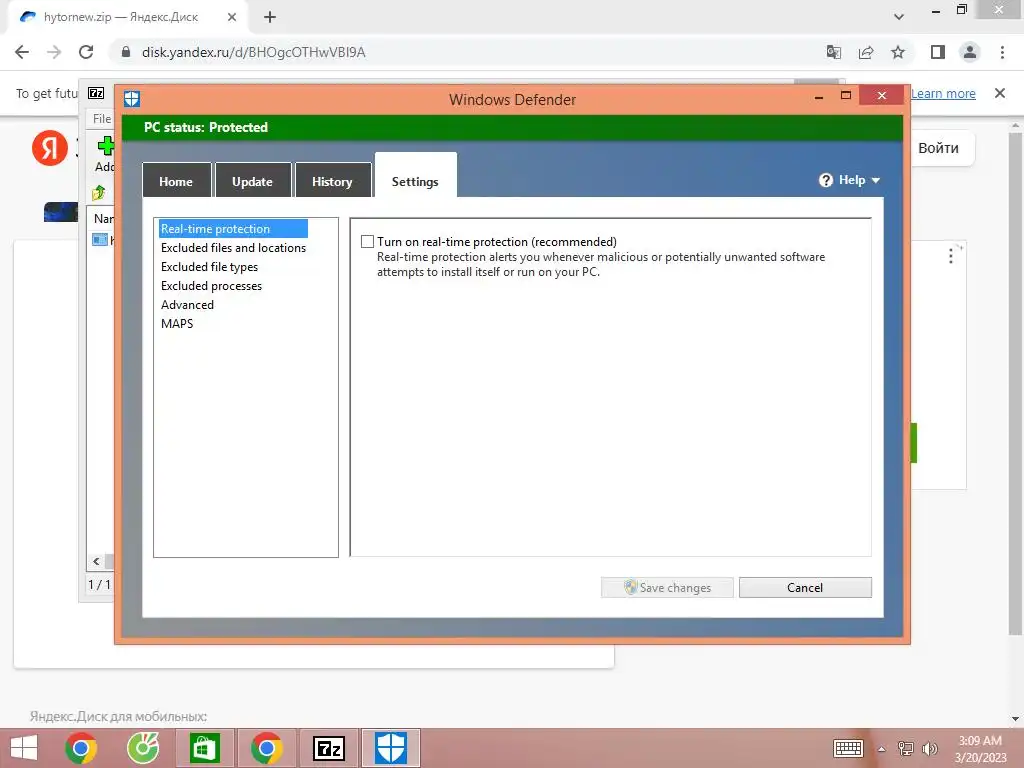Viewport: 1024px width, 768px height.
Task: Click the Yandex Я logo
Action: 50,148
